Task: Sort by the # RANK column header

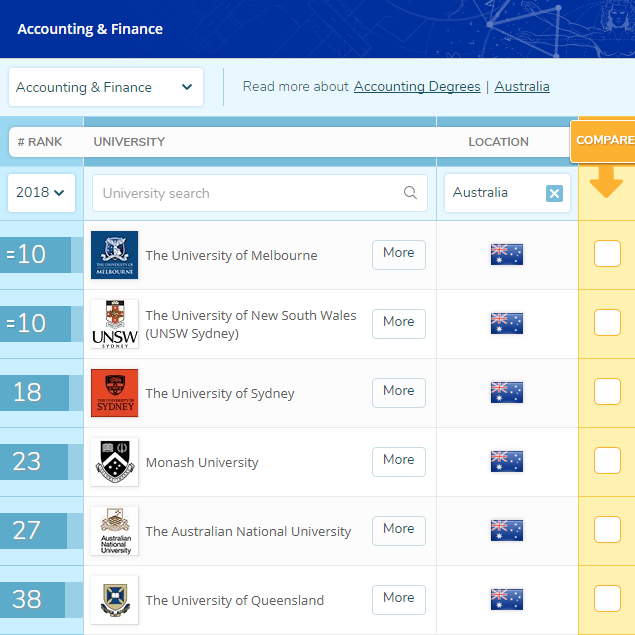Action: 40,142
